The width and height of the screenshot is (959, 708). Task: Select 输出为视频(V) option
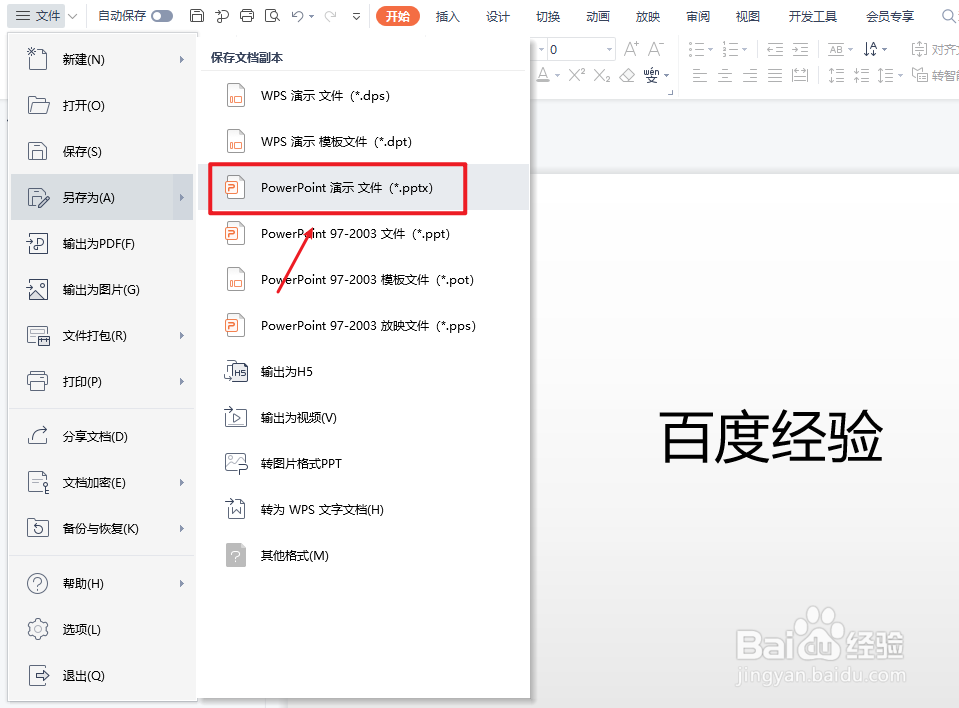tap(364, 418)
